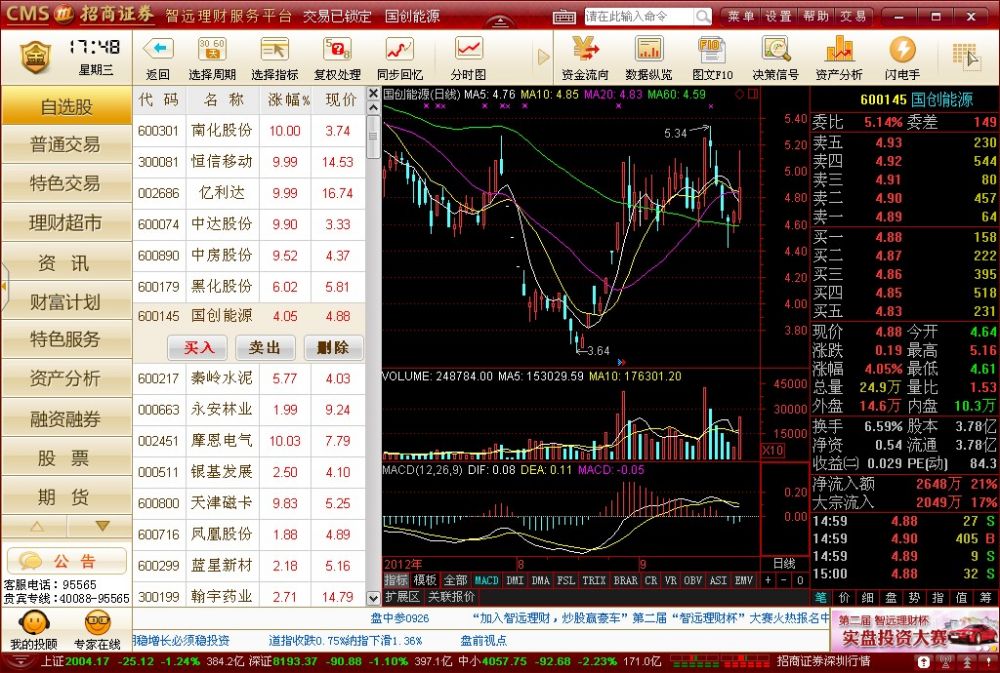The width and height of the screenshot is (1000, 673).
Task: Select the BRAR indicator tab
Action: [625, 581]
